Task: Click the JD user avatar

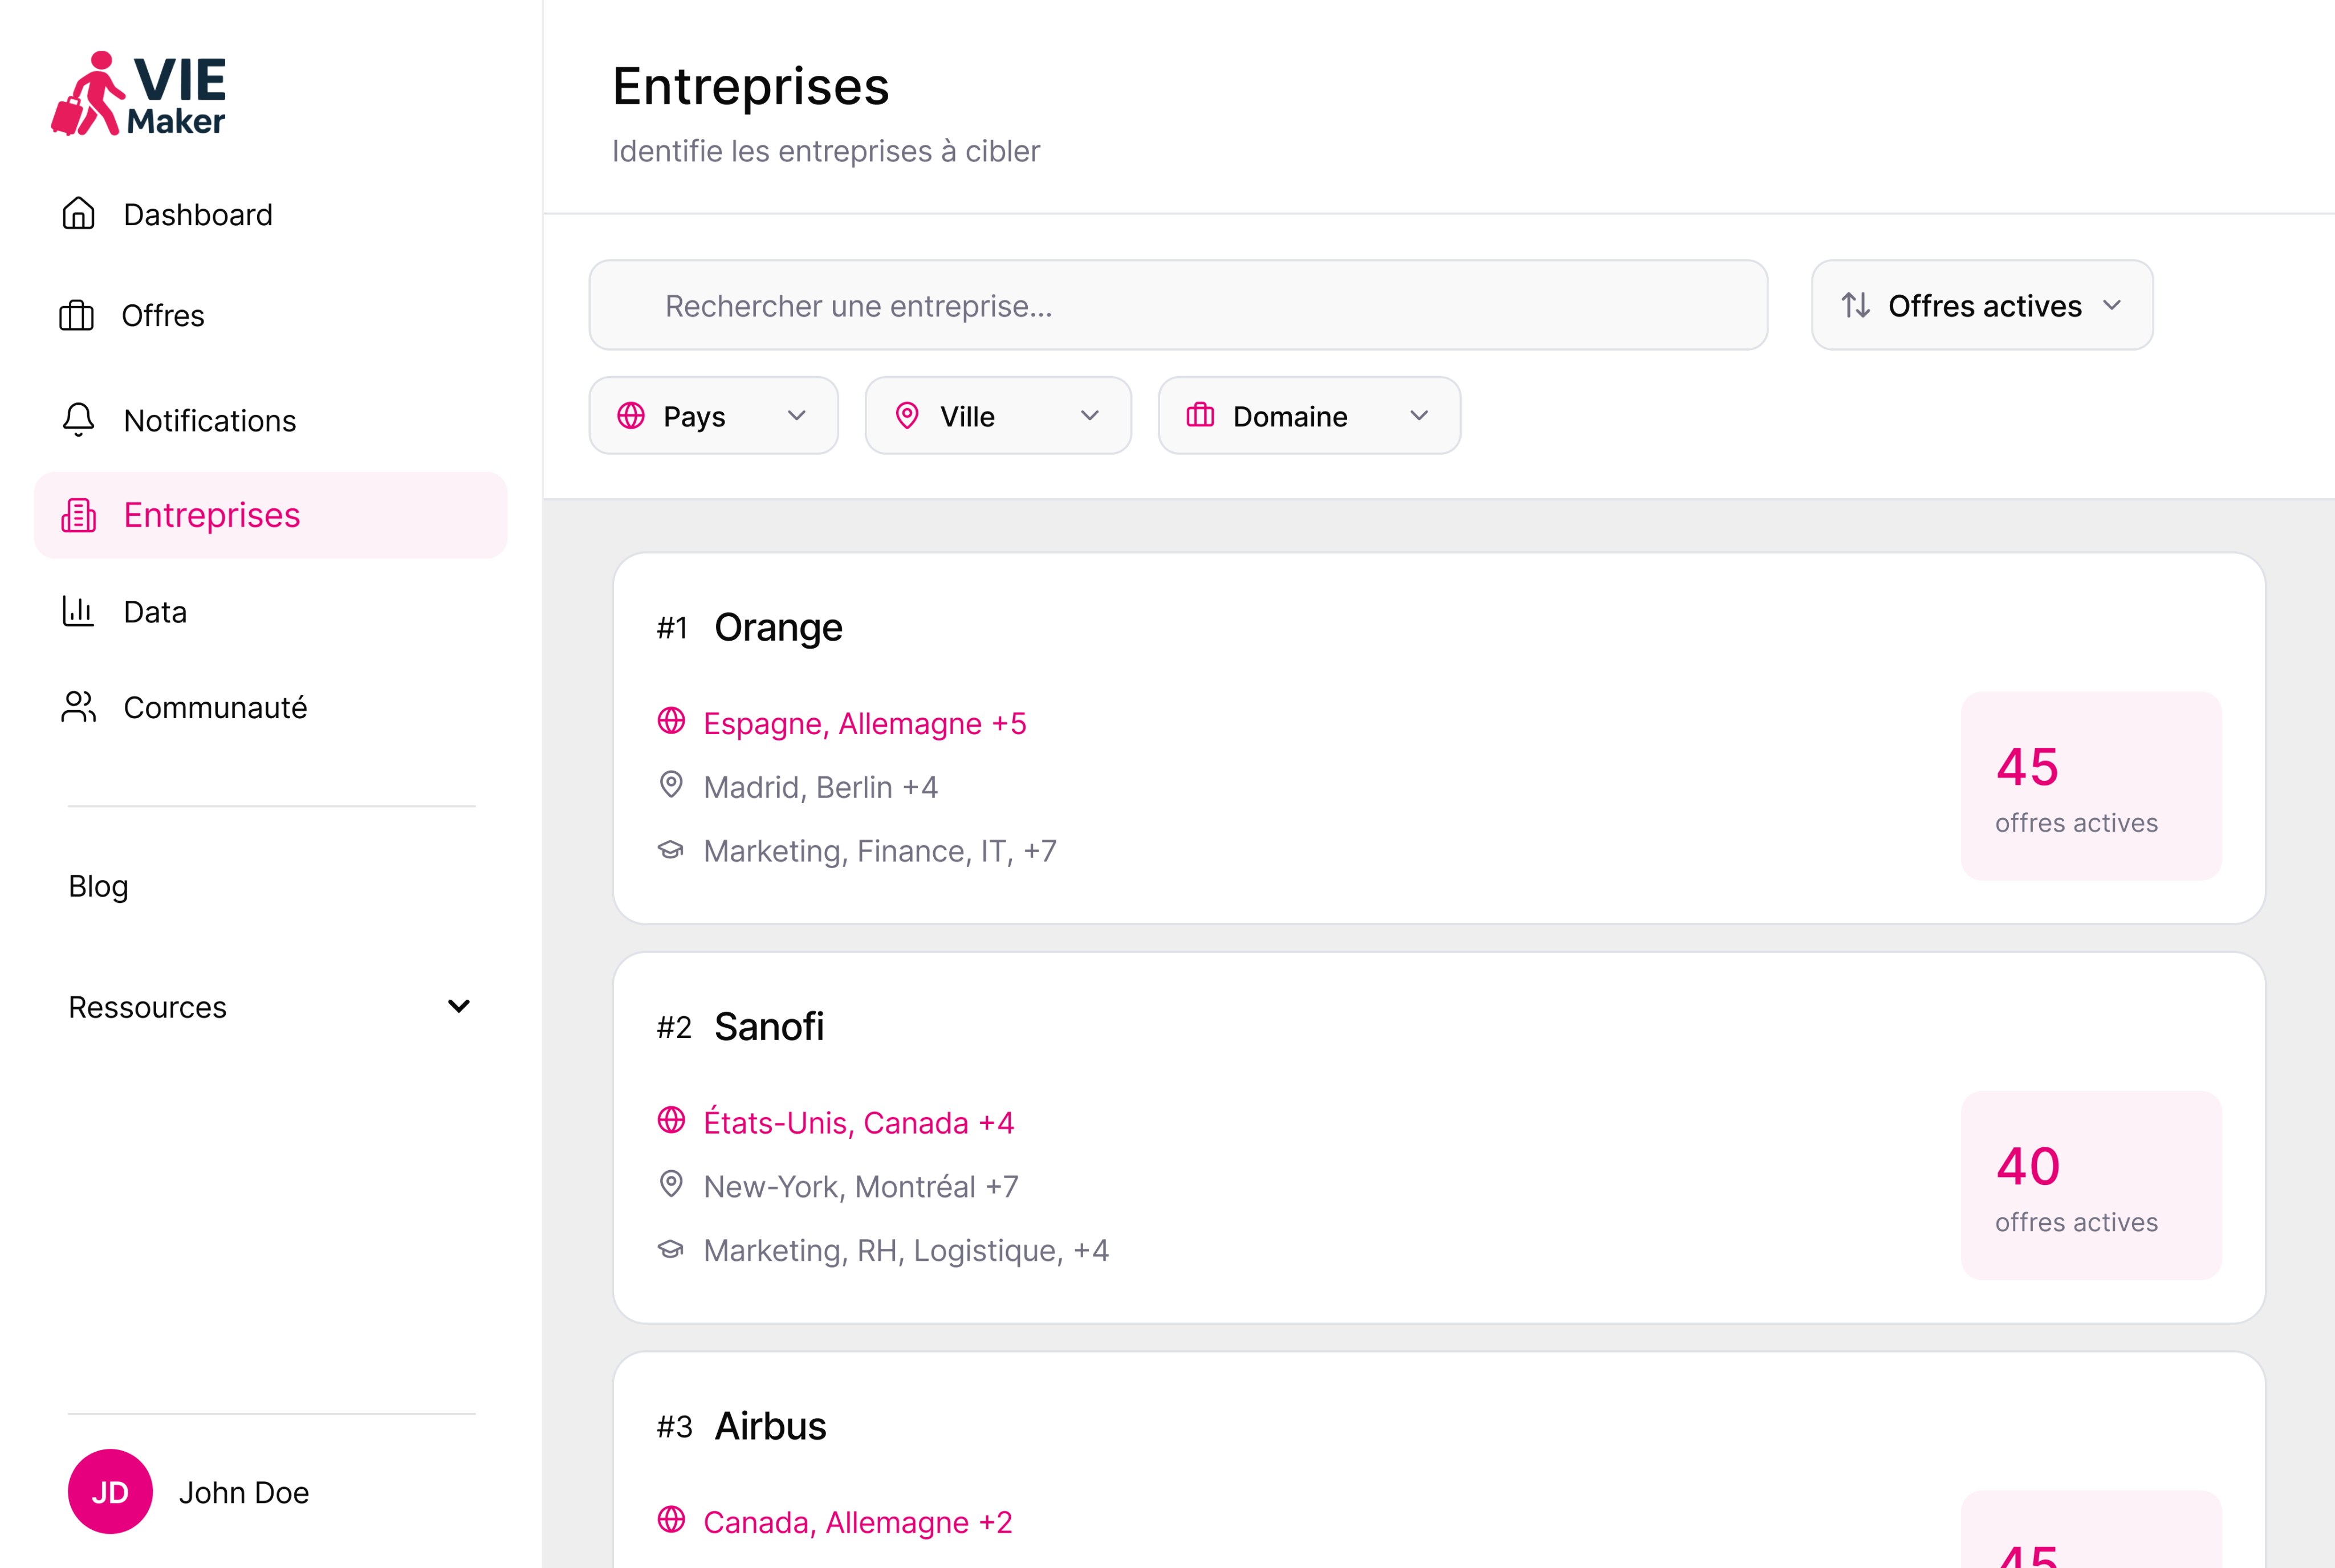Action: tap(110, 1492)
